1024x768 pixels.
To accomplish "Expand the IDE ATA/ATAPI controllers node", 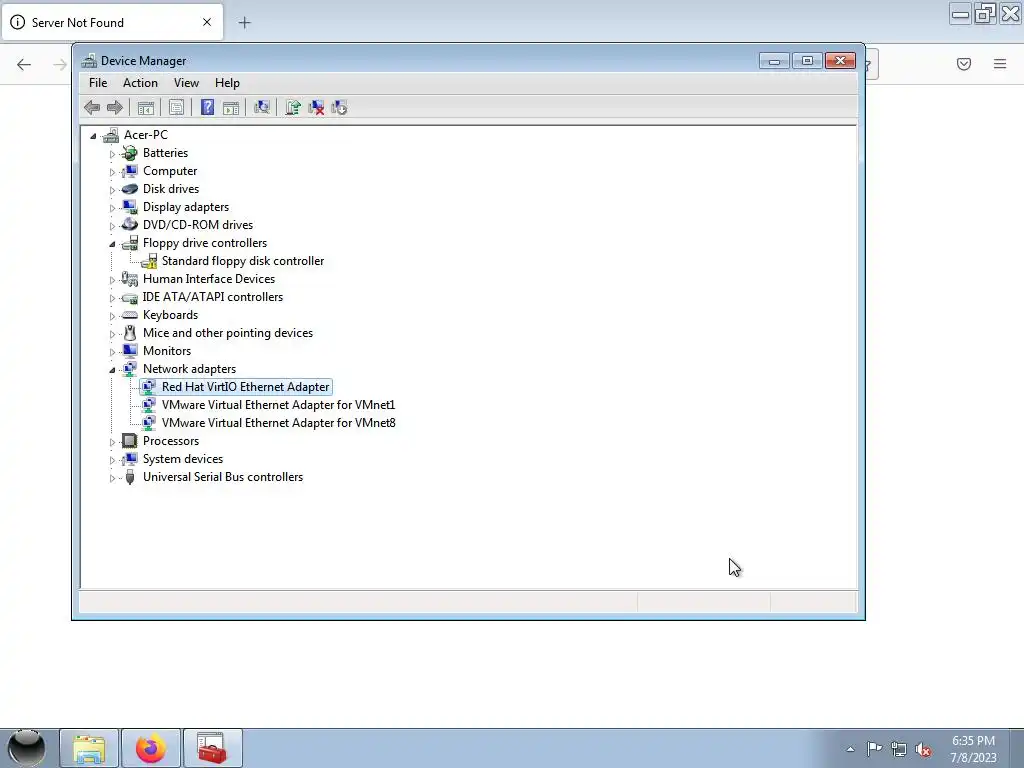I will click(112, 298).
